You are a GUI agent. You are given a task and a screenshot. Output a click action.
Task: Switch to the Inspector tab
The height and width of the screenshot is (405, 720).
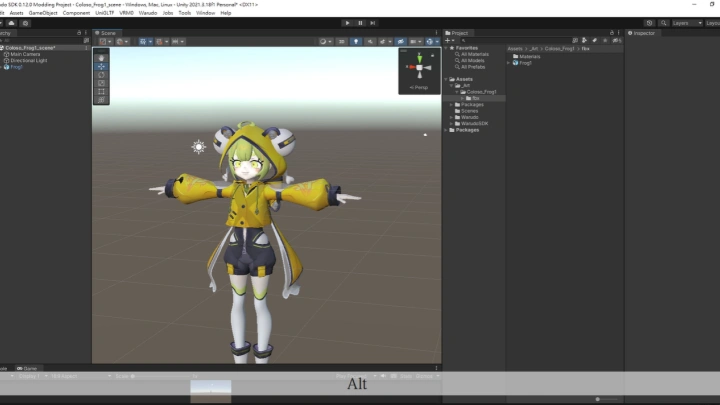(641, 33)
